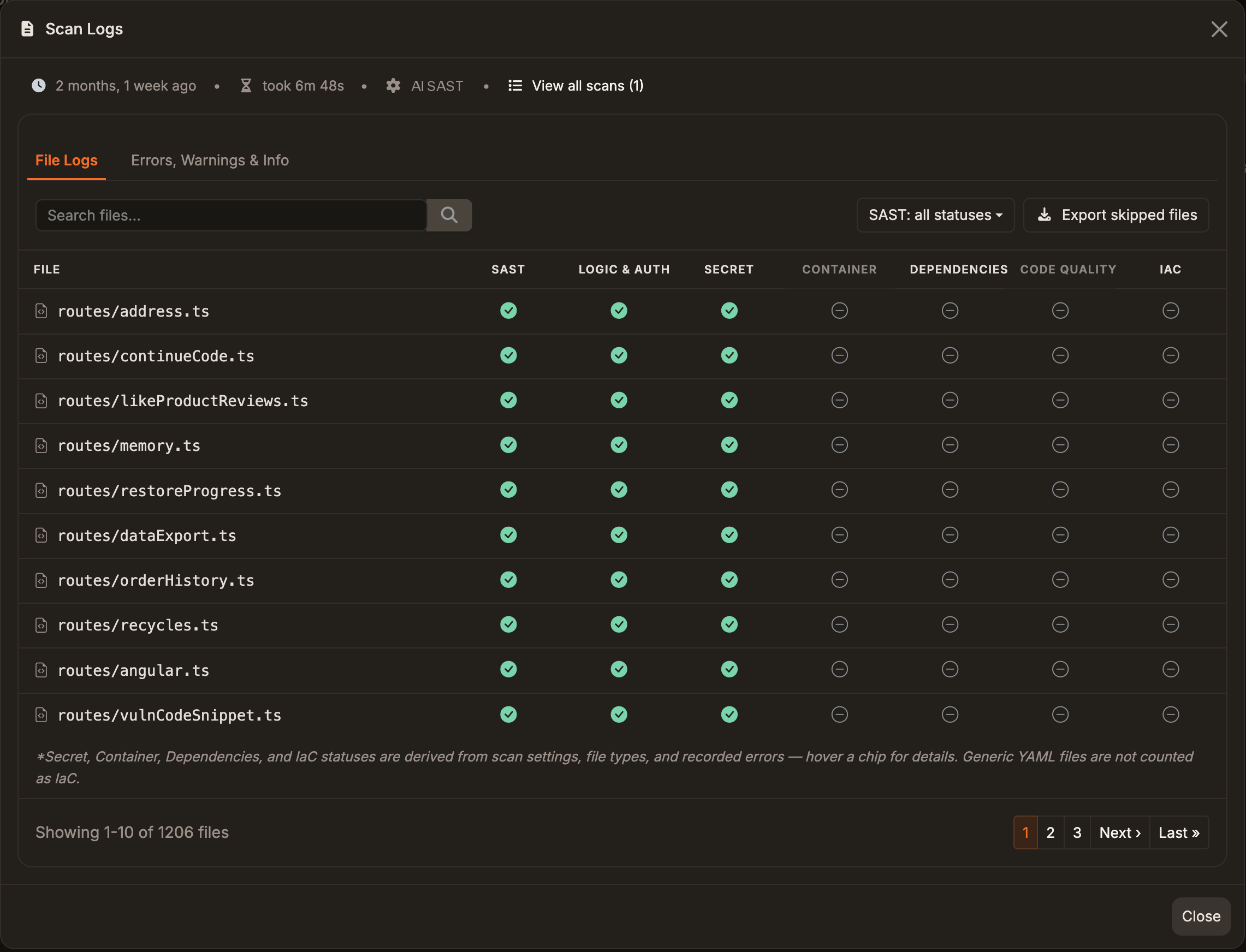The height and width of the screenshot is (952, 1246).
Task: Click Code Quality dash for routes/continueCode.ts
Action: coord(1060,356)
